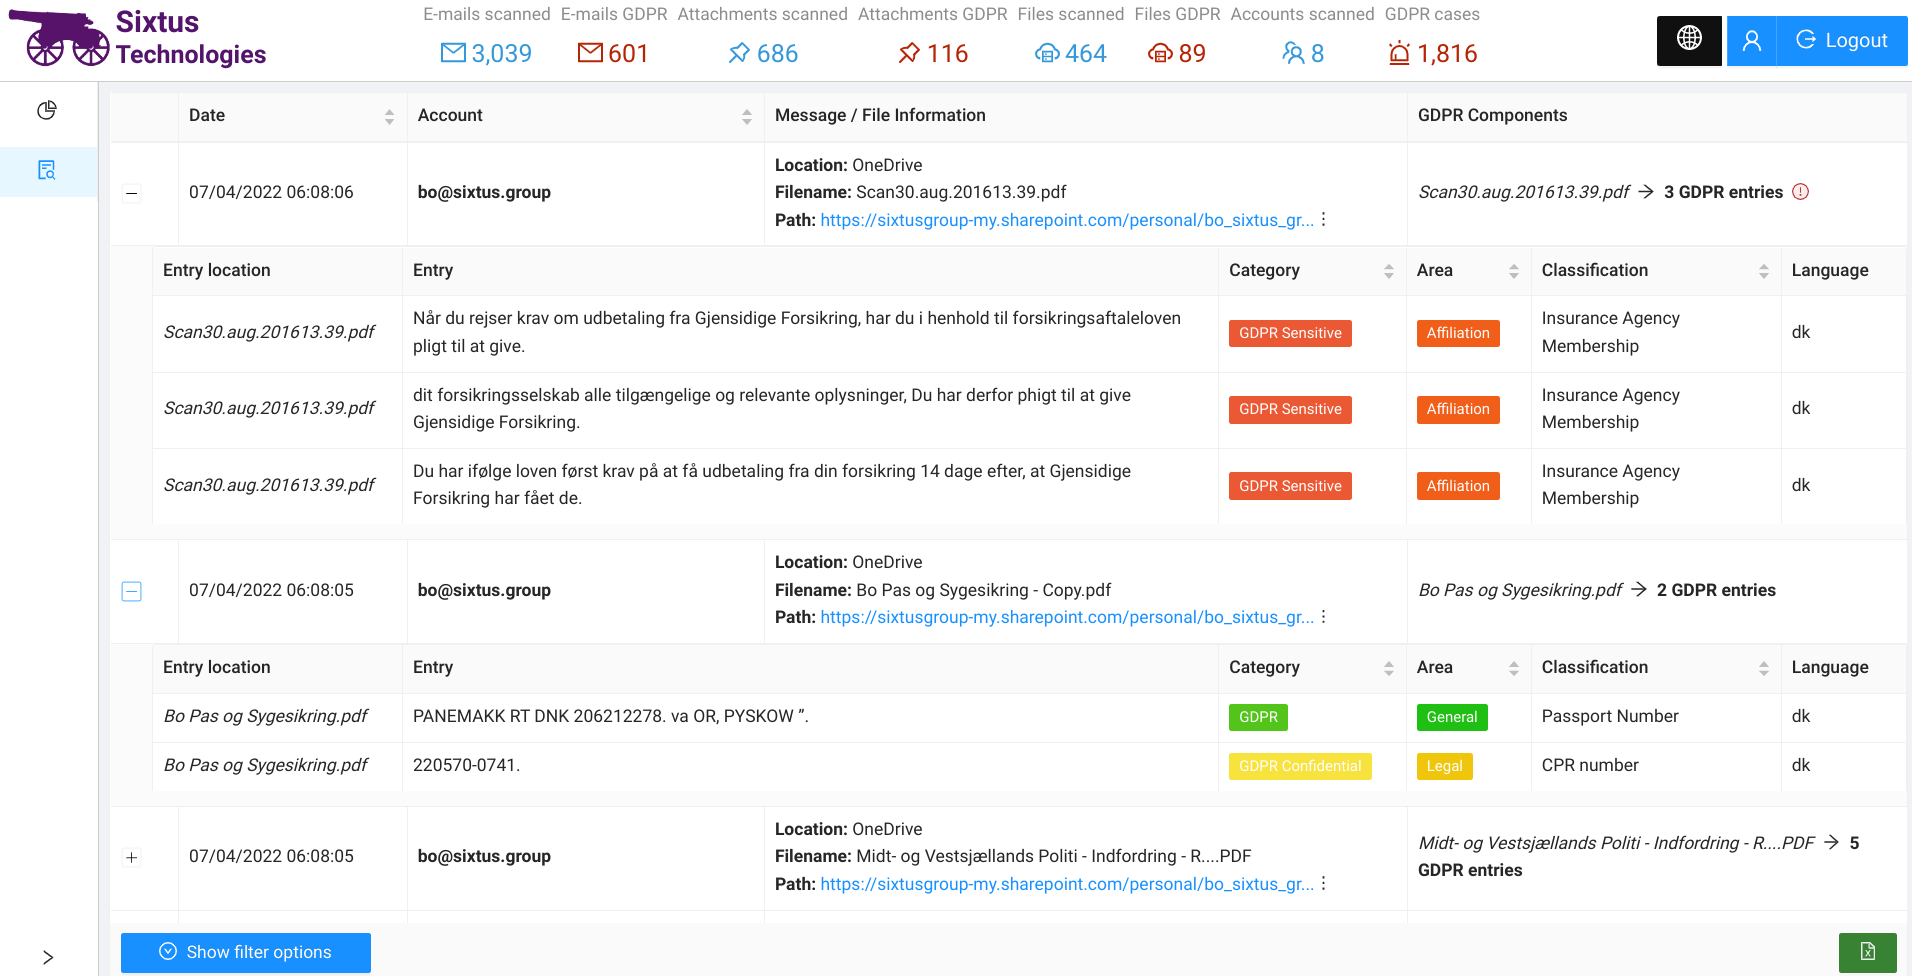Click Show filter options button

click(x=246, y=952)
